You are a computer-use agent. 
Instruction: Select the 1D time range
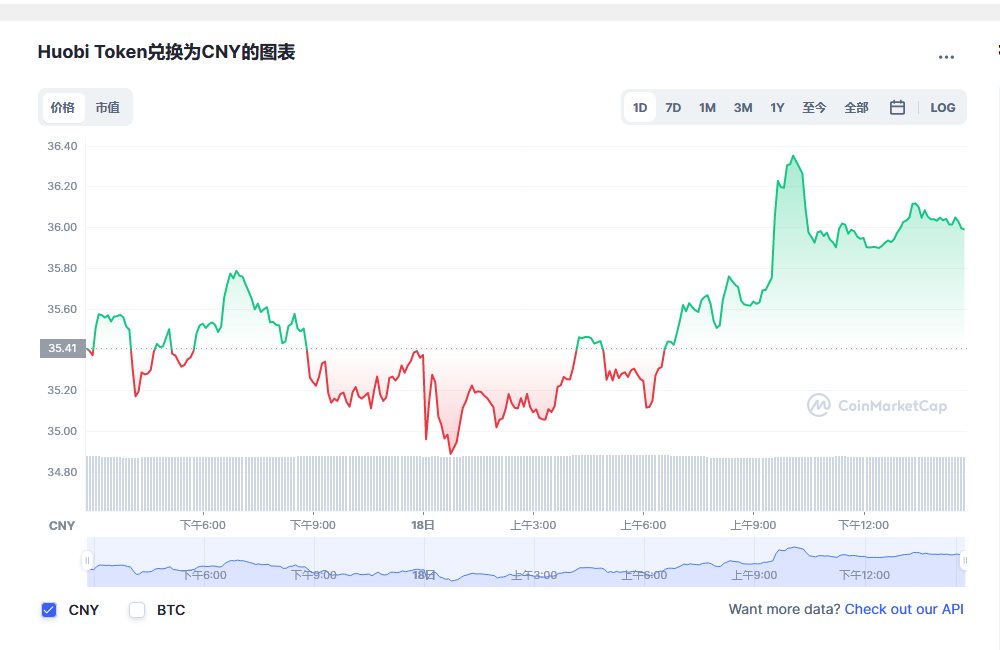click(640, 108)
